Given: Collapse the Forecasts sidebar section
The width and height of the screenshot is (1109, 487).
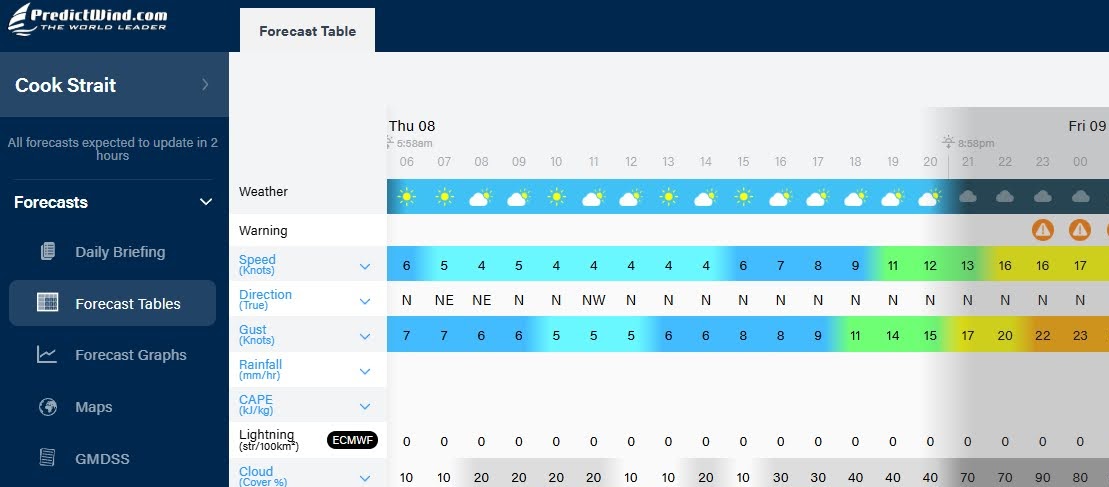Looking at the screenshot, I should pos(206,202).
